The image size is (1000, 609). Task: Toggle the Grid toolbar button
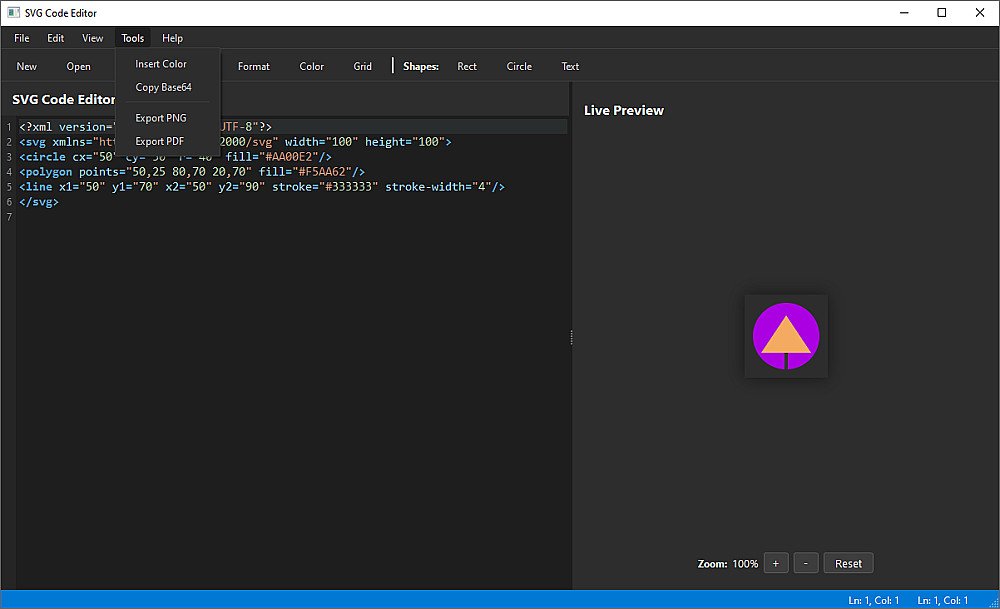point(363,66)
